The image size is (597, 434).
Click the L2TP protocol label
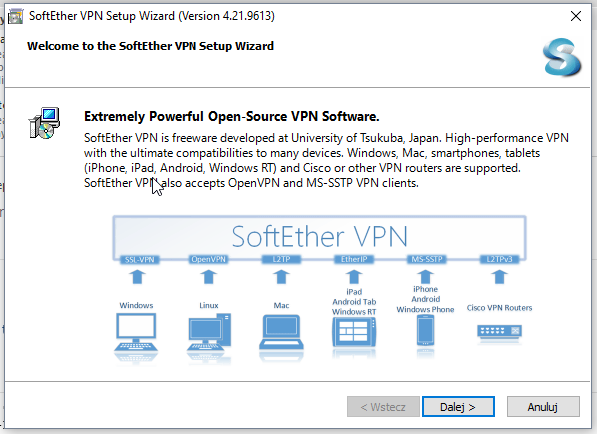(x=281, y=259)
